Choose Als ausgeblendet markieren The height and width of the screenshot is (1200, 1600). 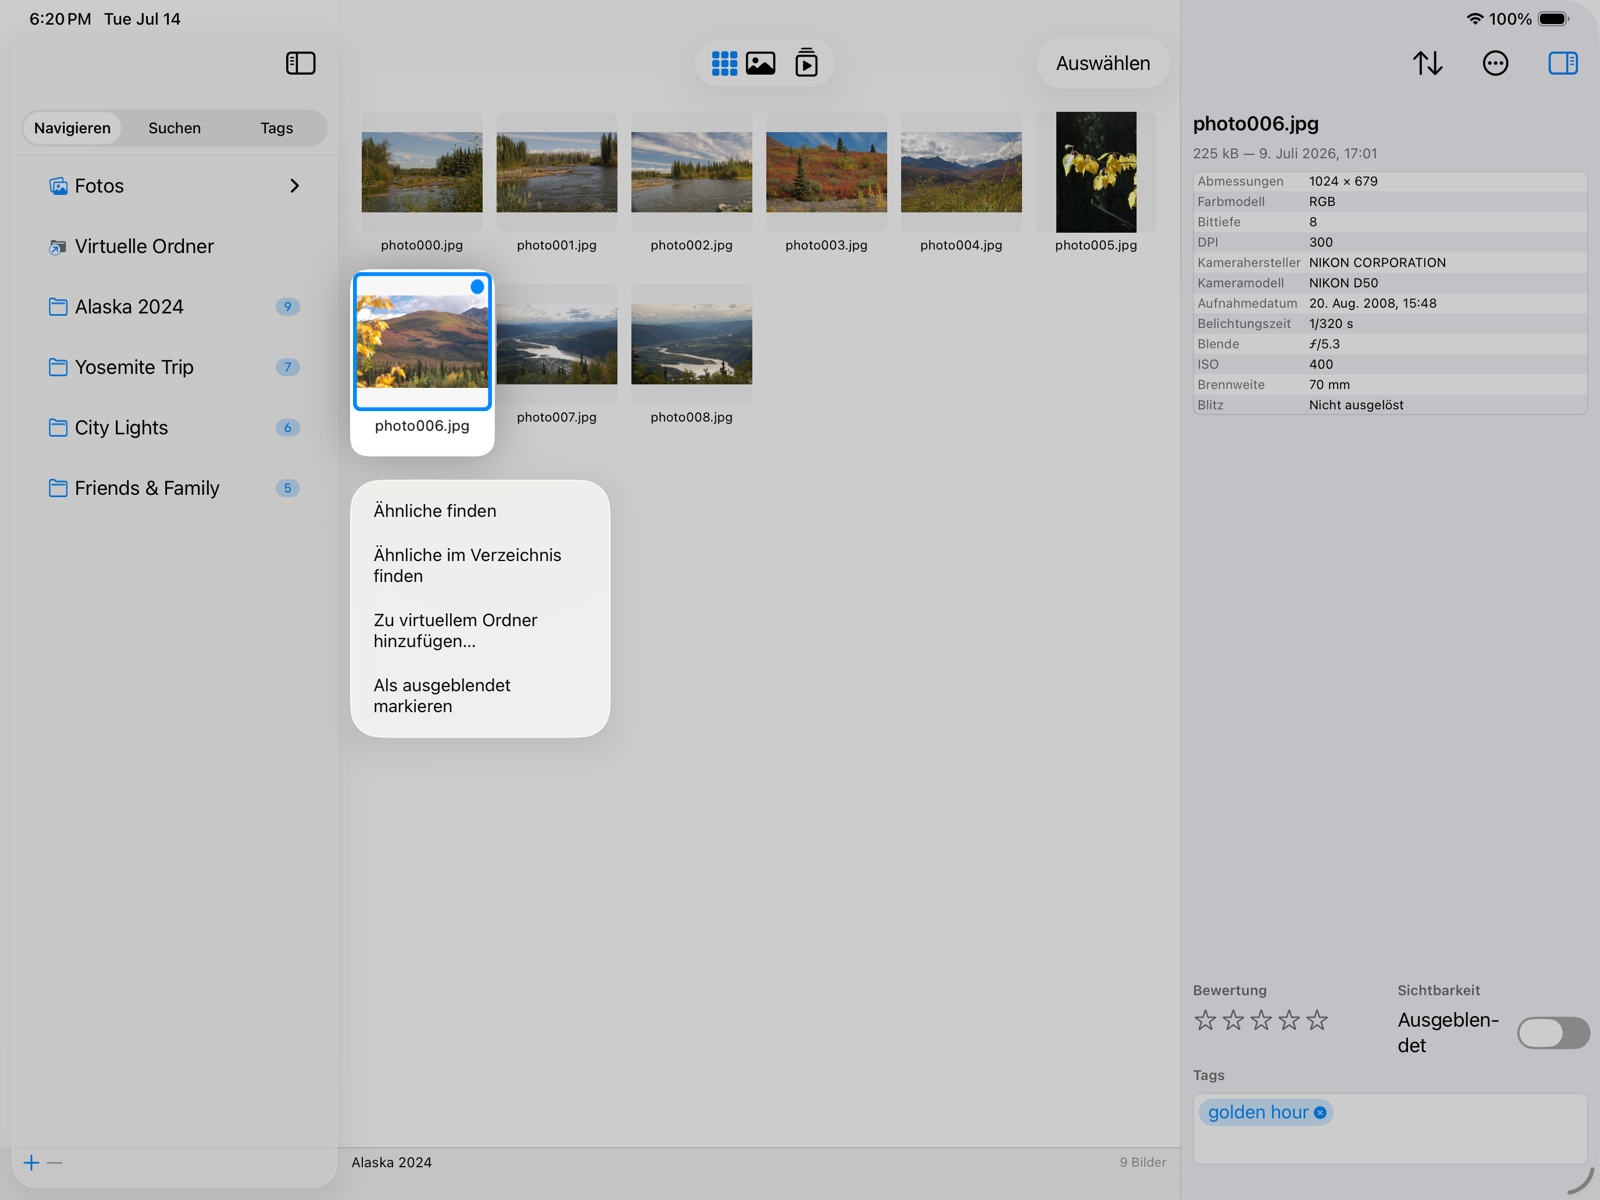[x=480, y=696]
